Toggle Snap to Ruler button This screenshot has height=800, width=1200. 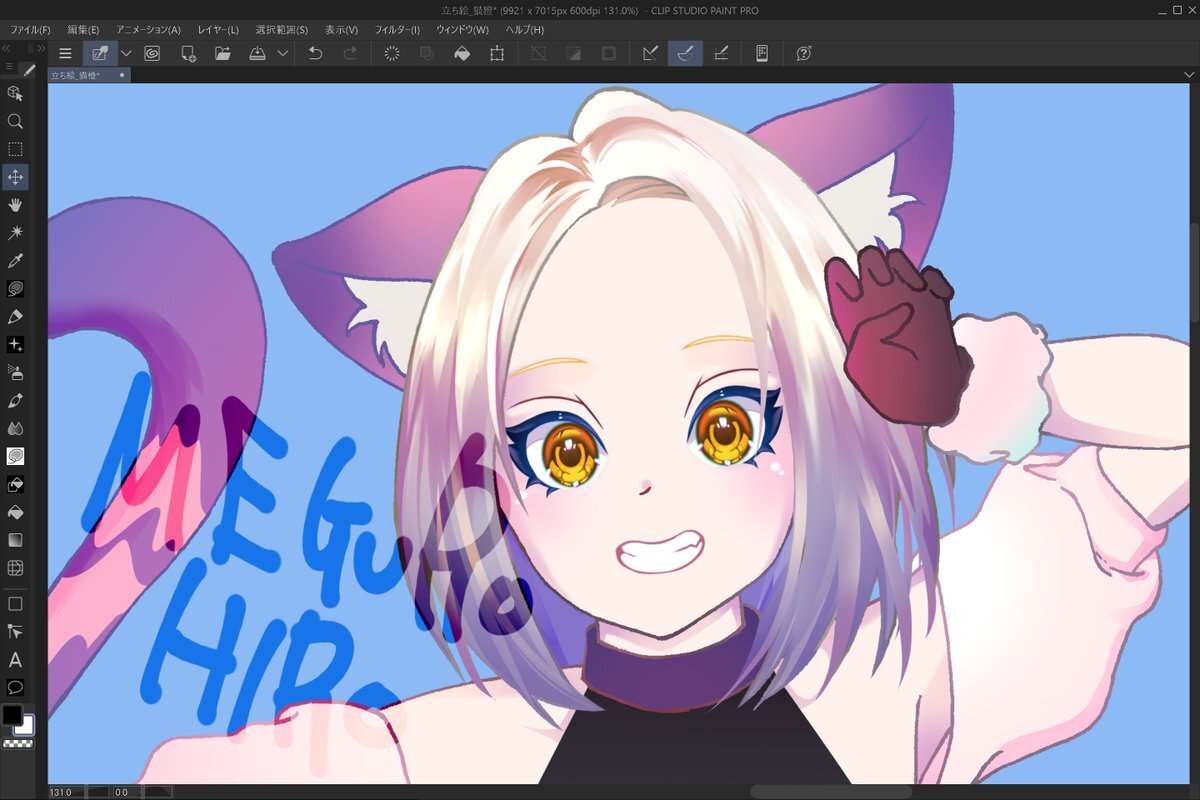(650, 54)
